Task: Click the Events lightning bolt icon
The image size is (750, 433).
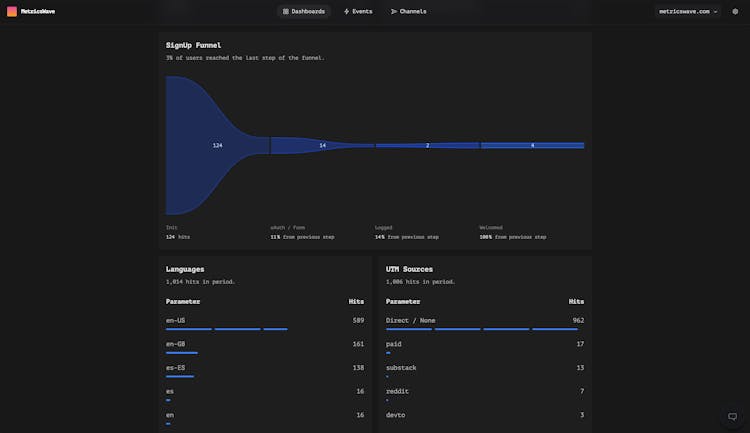Action: [346, 11]
